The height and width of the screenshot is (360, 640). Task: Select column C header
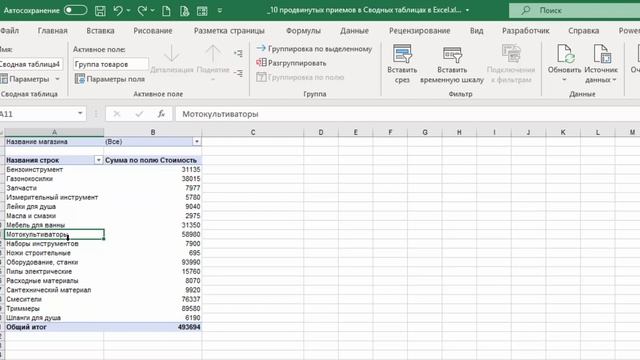click(x=253, y=132)
